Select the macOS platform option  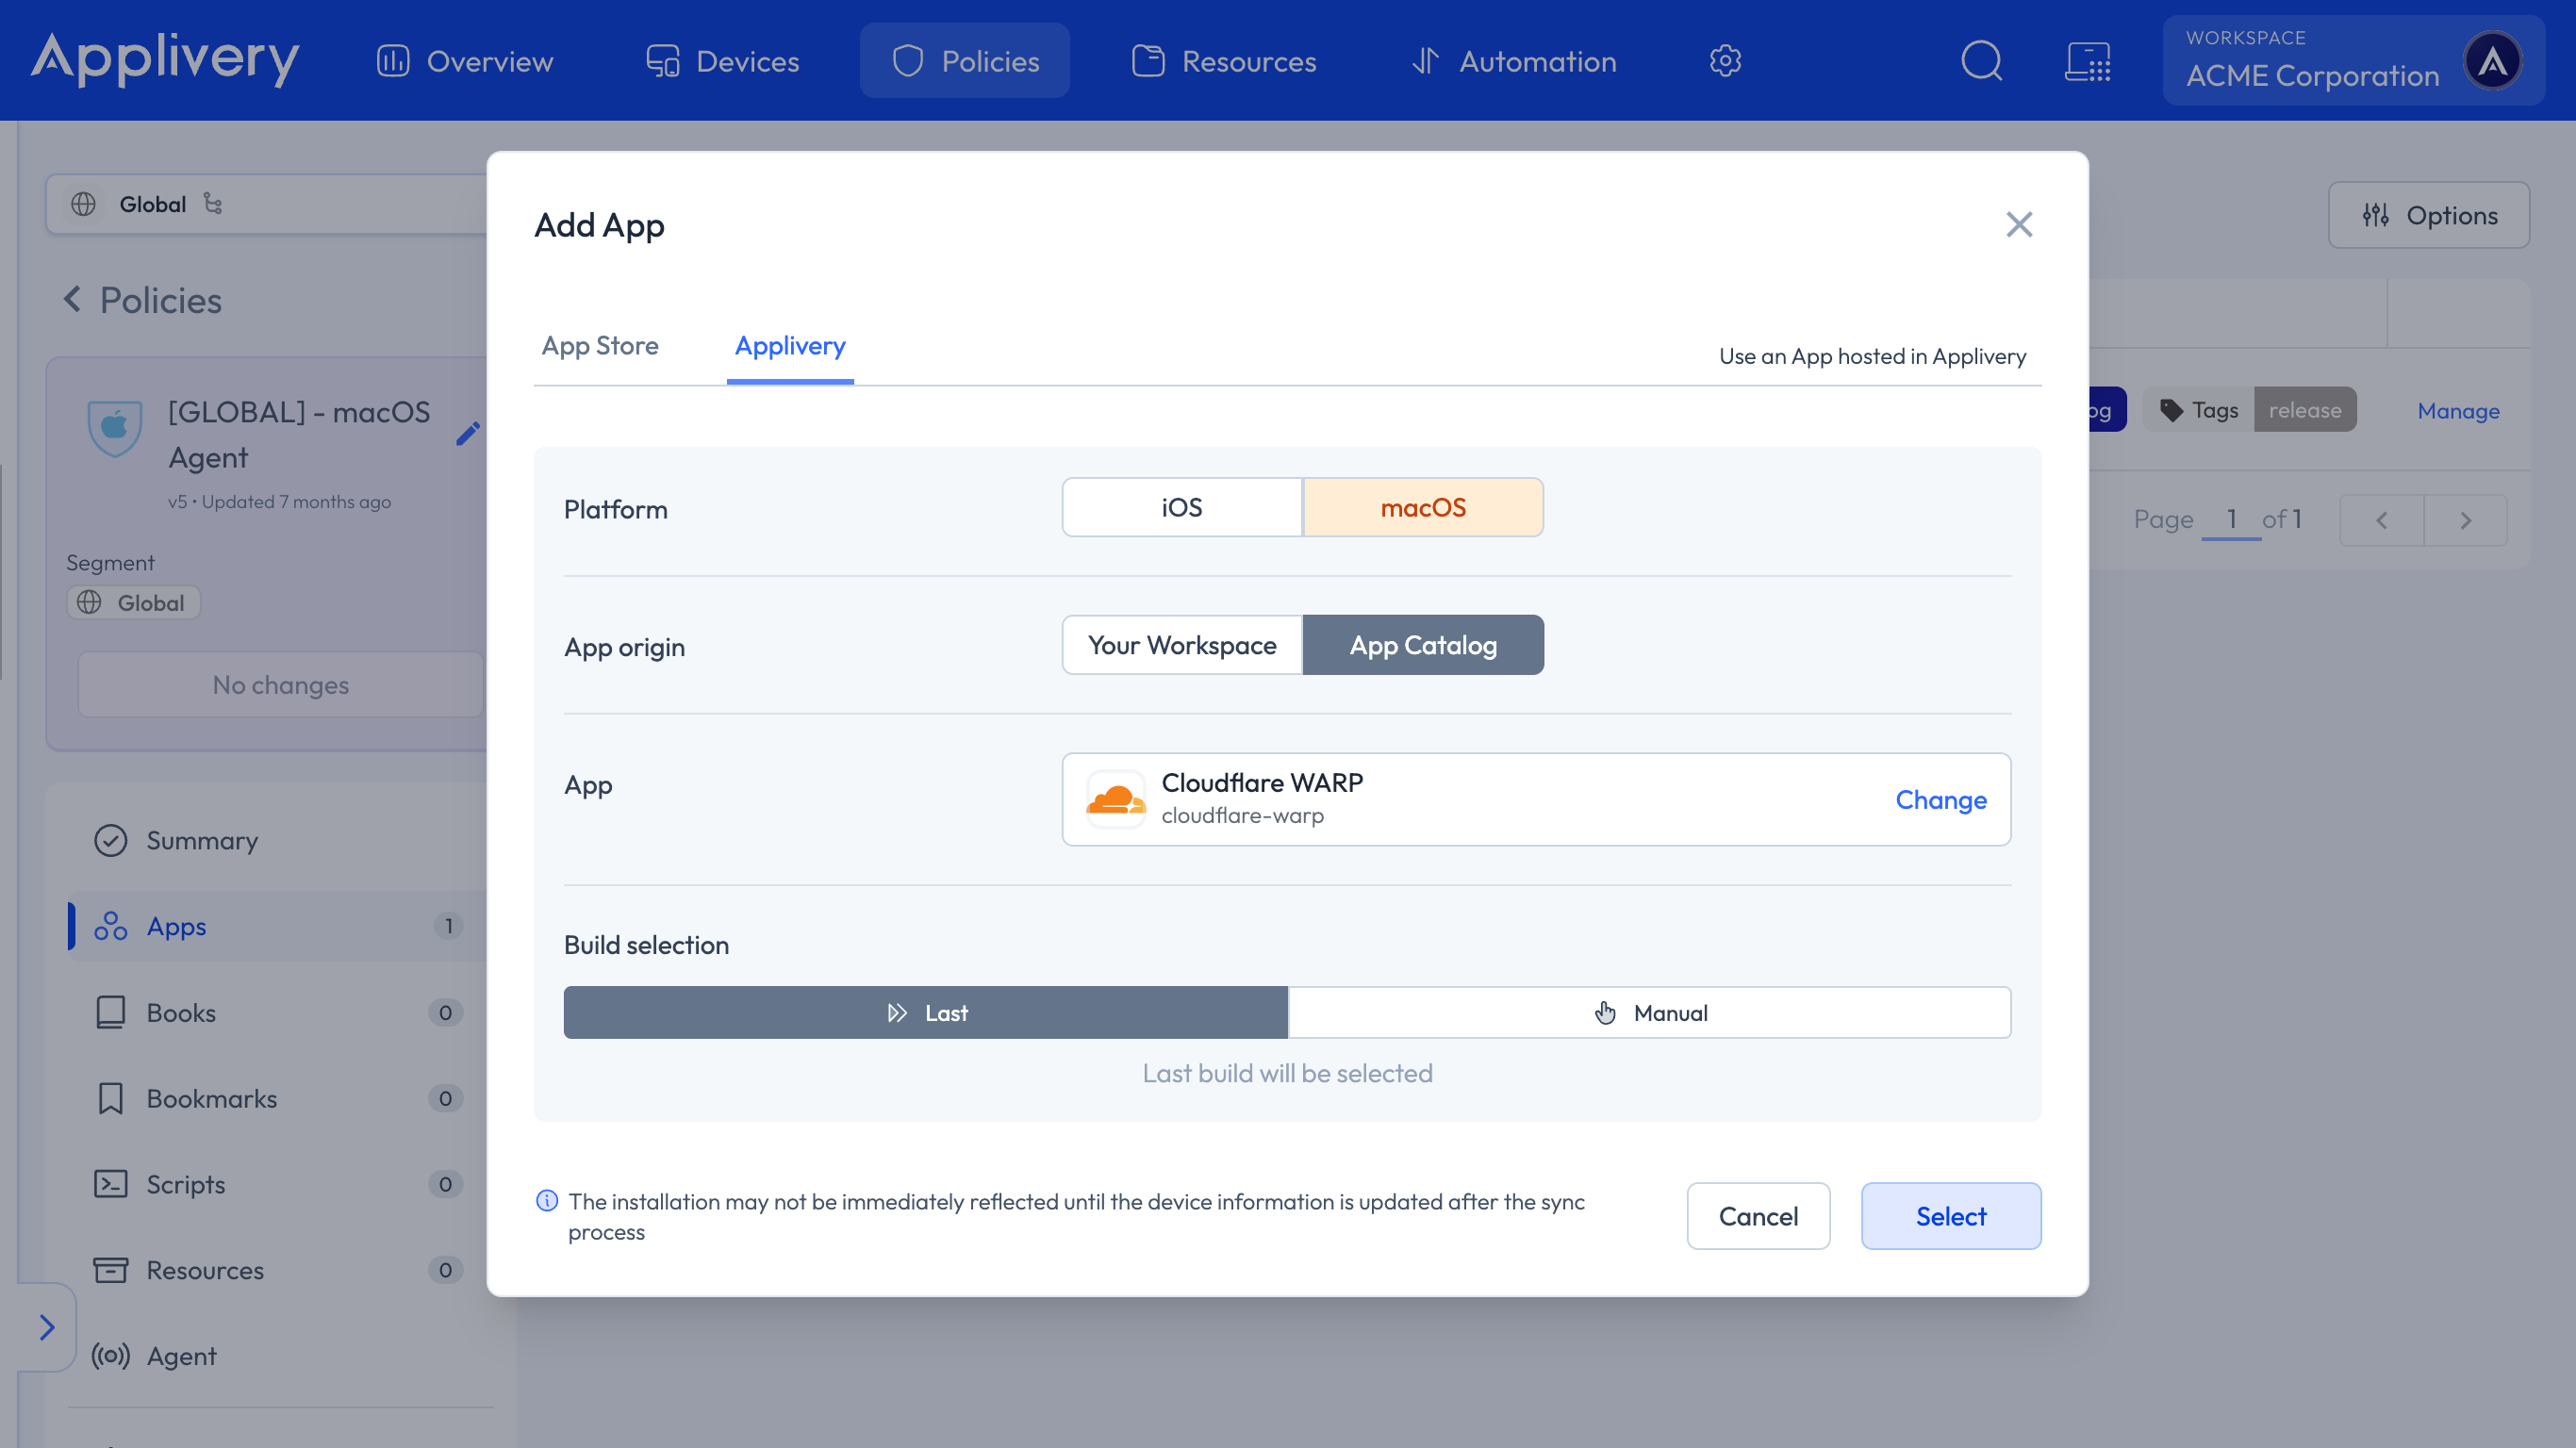tap(1422, 507)
